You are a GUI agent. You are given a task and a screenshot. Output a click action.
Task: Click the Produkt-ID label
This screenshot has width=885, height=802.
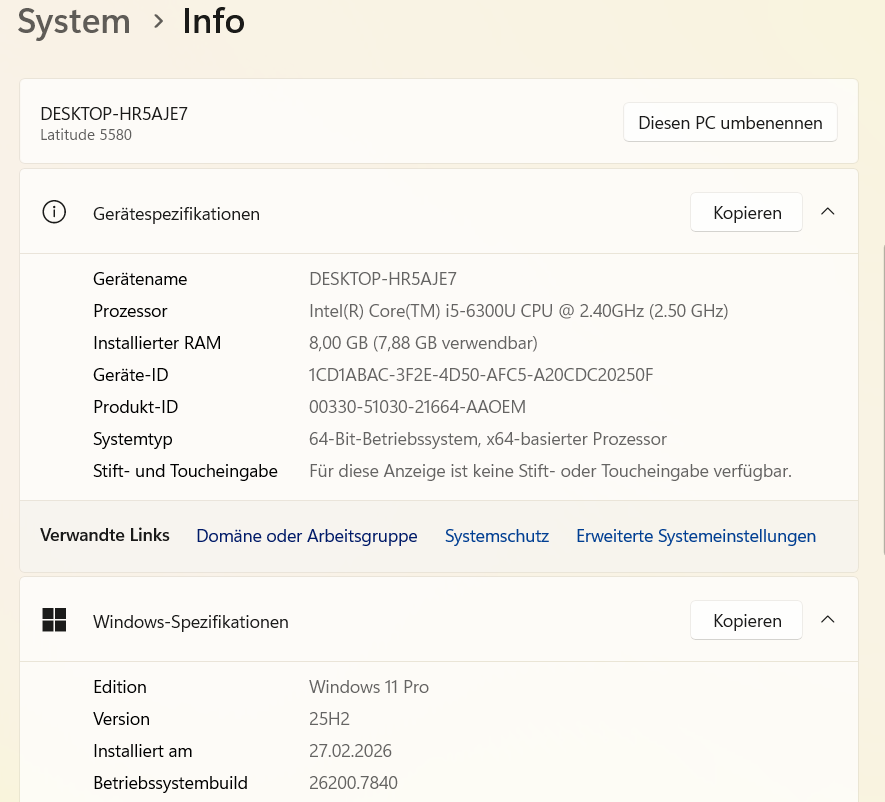135,407
